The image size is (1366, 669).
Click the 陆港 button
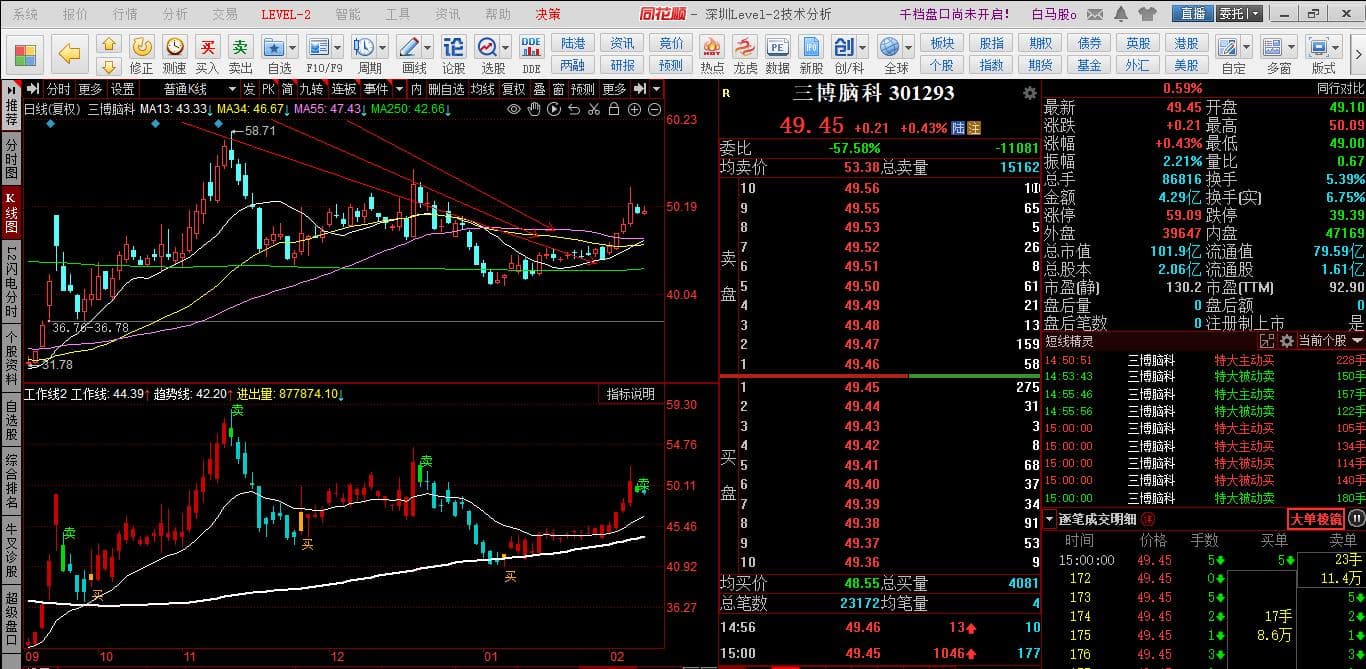pyautogui.click(x=573, y=43)
